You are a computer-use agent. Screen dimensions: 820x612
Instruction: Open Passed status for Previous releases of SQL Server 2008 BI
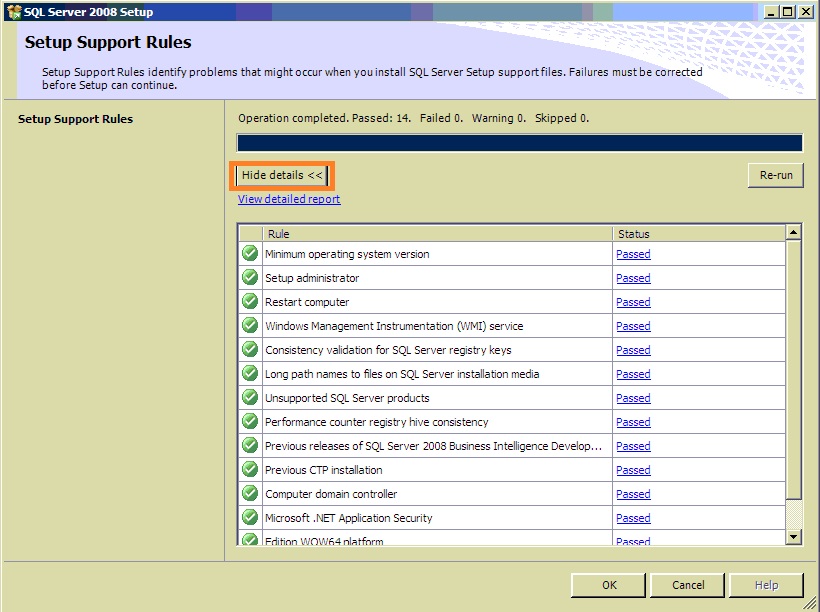coord(633,447)
